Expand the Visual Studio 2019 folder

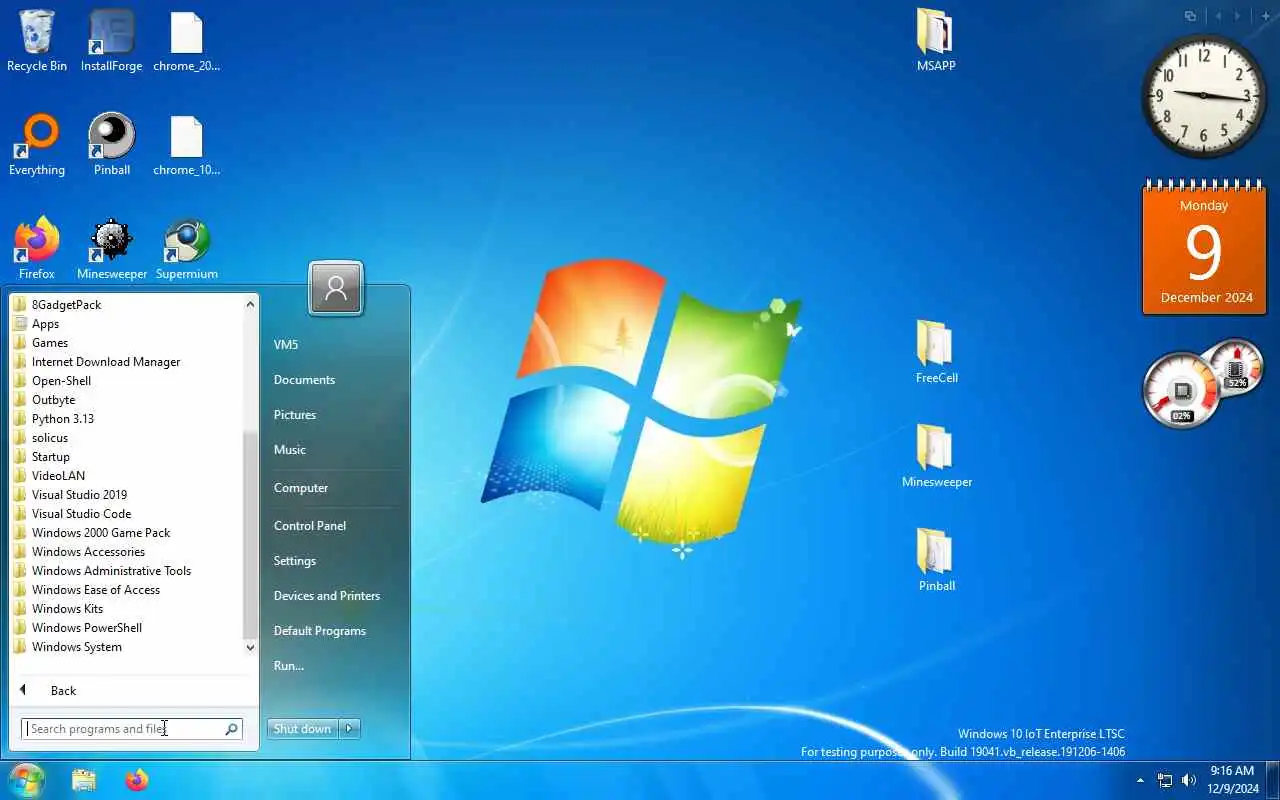(x=126, y=494)
